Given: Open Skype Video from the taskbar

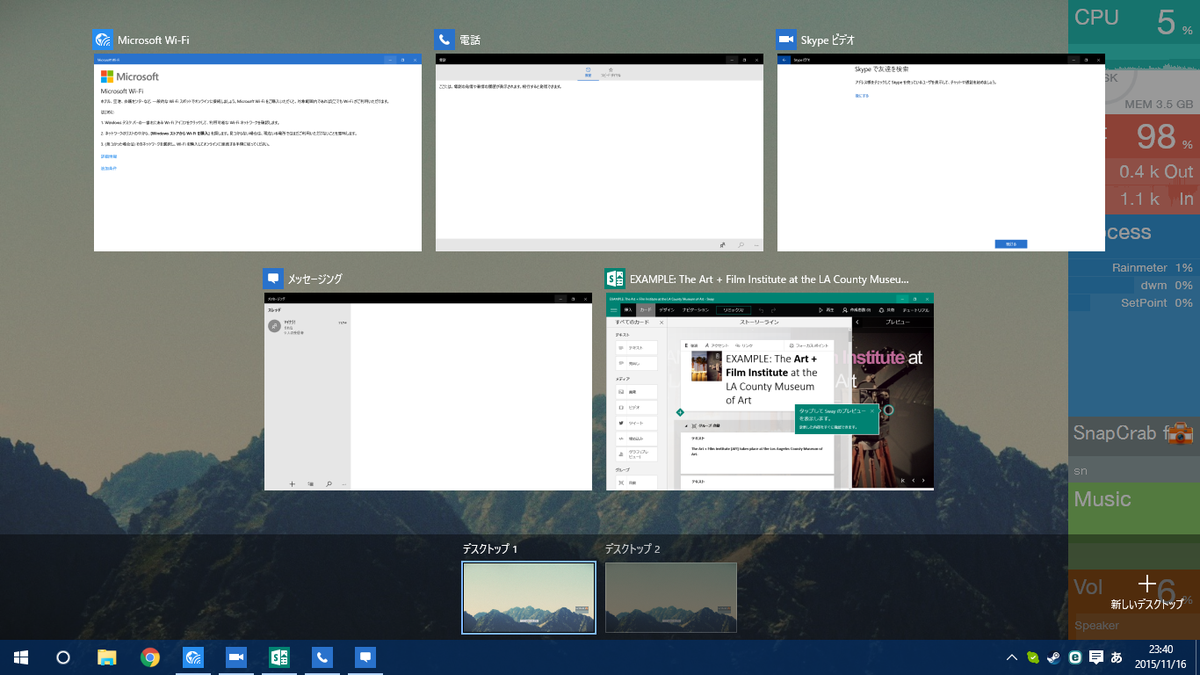Looking at the screenshot, I should tap(235, 657).
